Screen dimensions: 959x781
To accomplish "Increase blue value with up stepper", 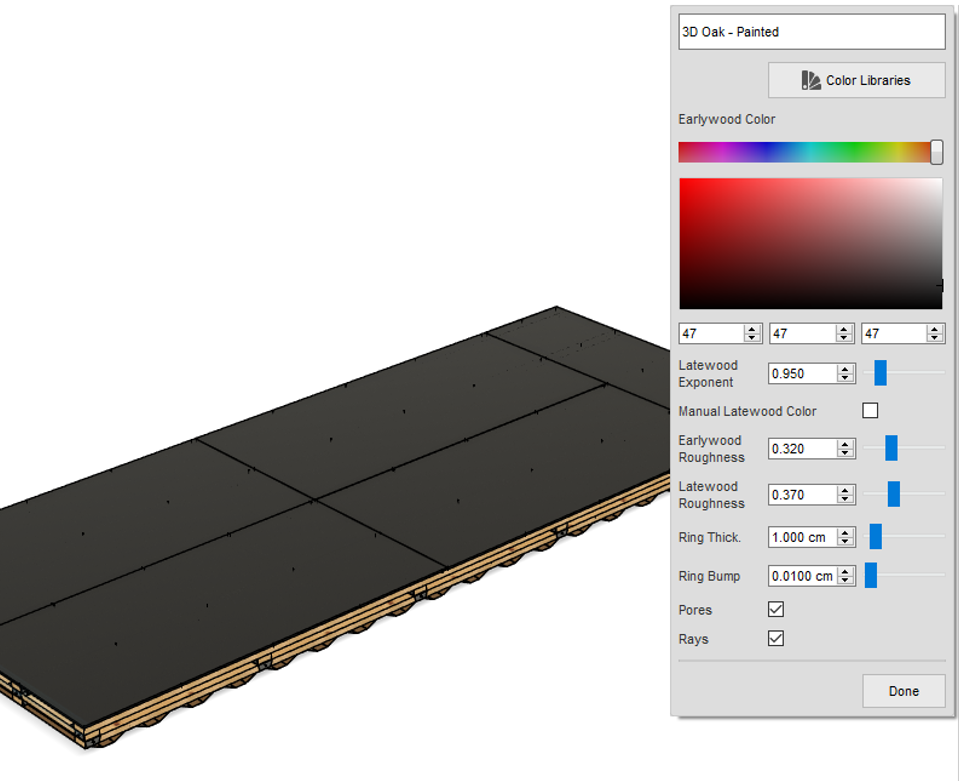I will tap(934, 329).
